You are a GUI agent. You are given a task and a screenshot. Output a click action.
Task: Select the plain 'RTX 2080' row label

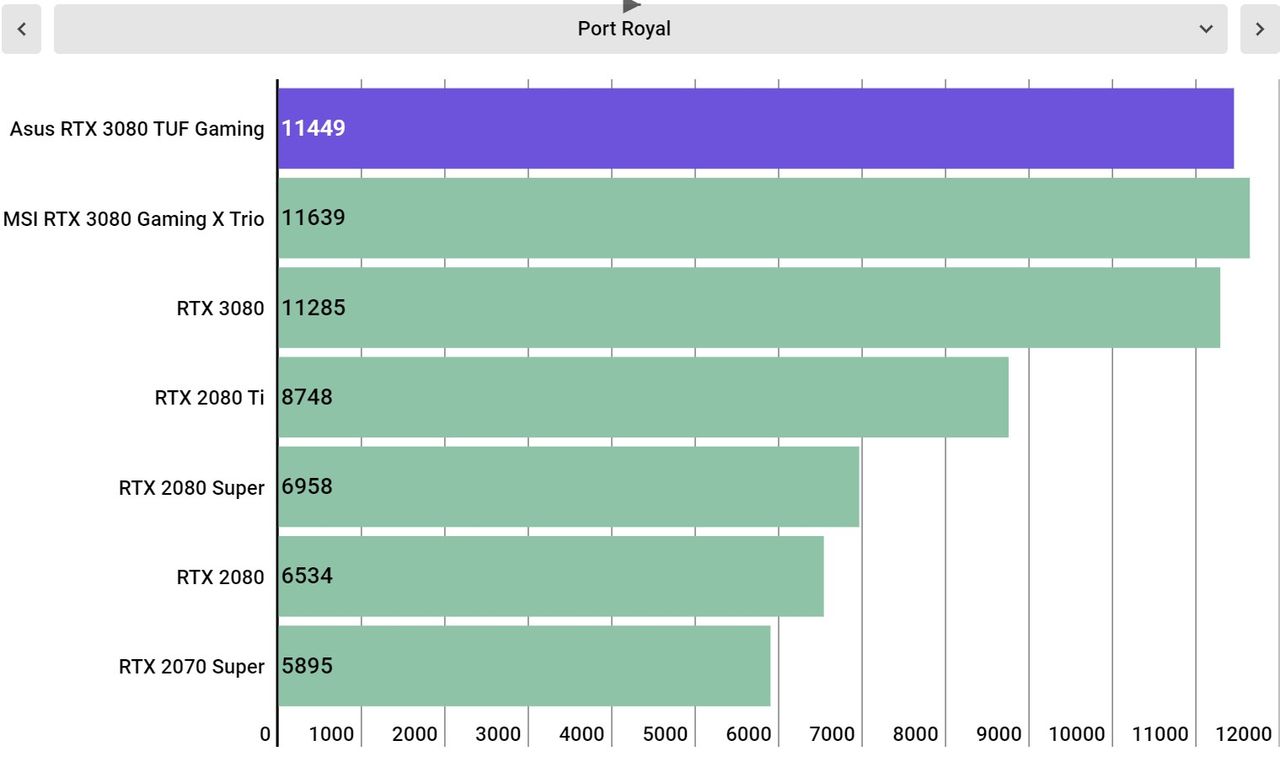point(221,577)
